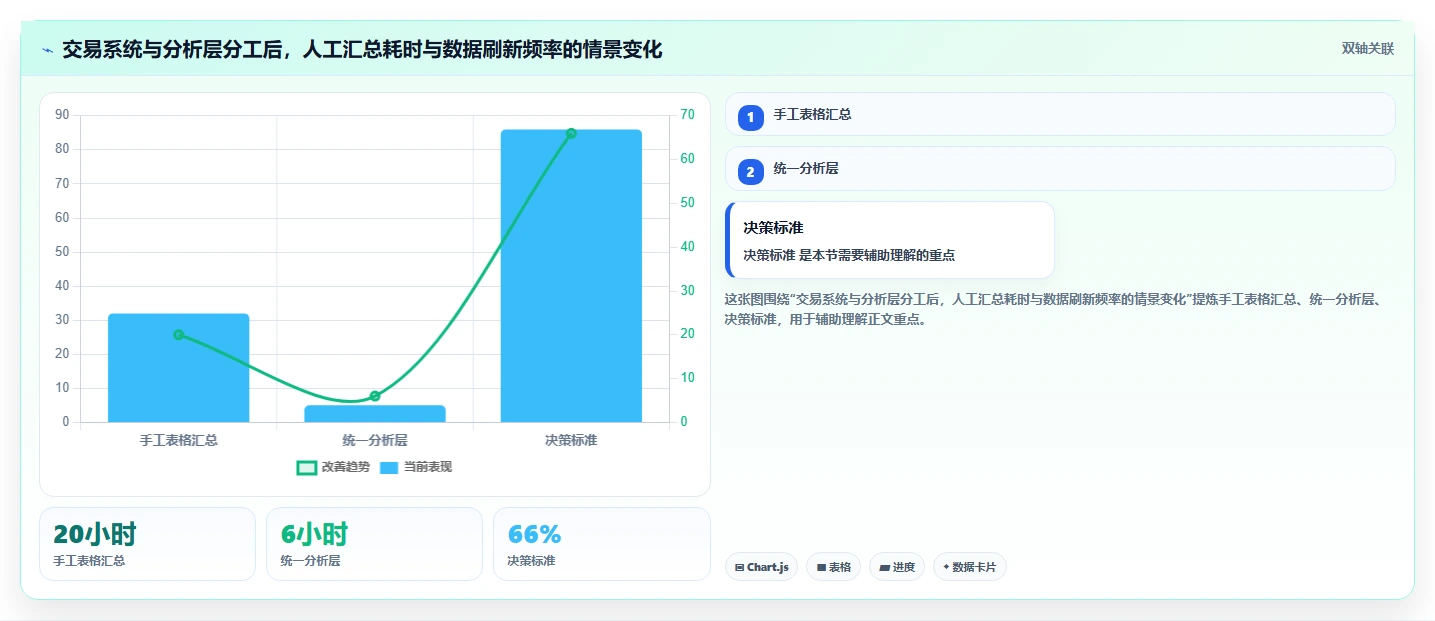Viewport: 1435px width, 621px height.
Task: Click the line point atop 决策标准 bar
Action: click(571, 133)
